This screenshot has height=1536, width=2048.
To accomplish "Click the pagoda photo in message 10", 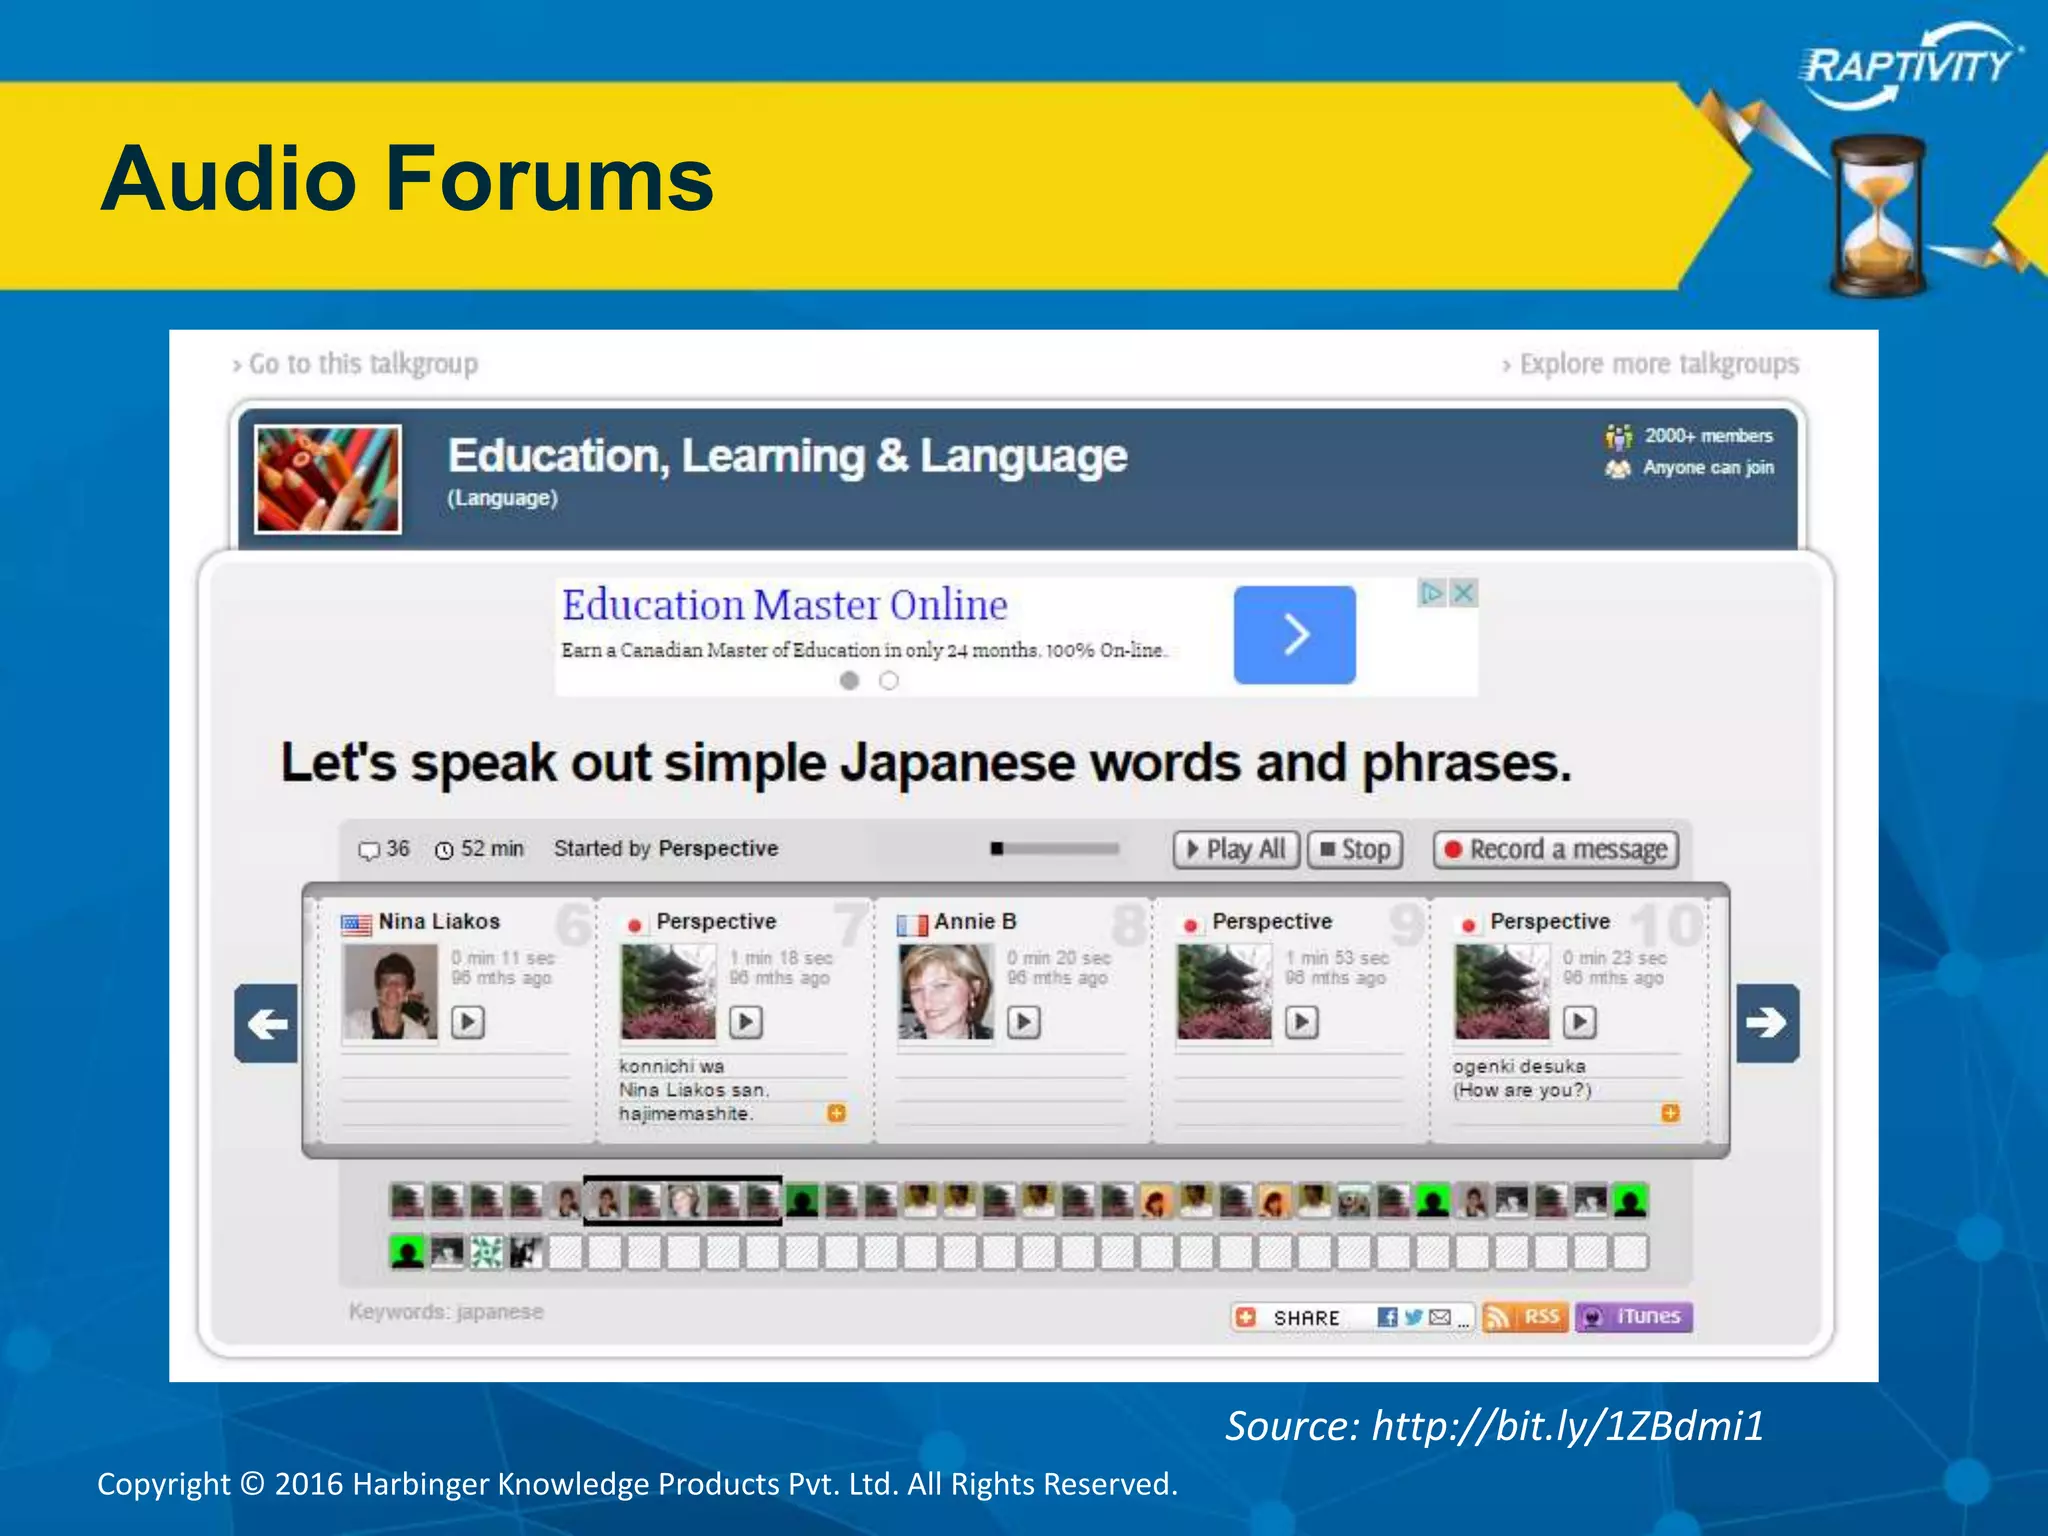I will [x=1502, y=993].
